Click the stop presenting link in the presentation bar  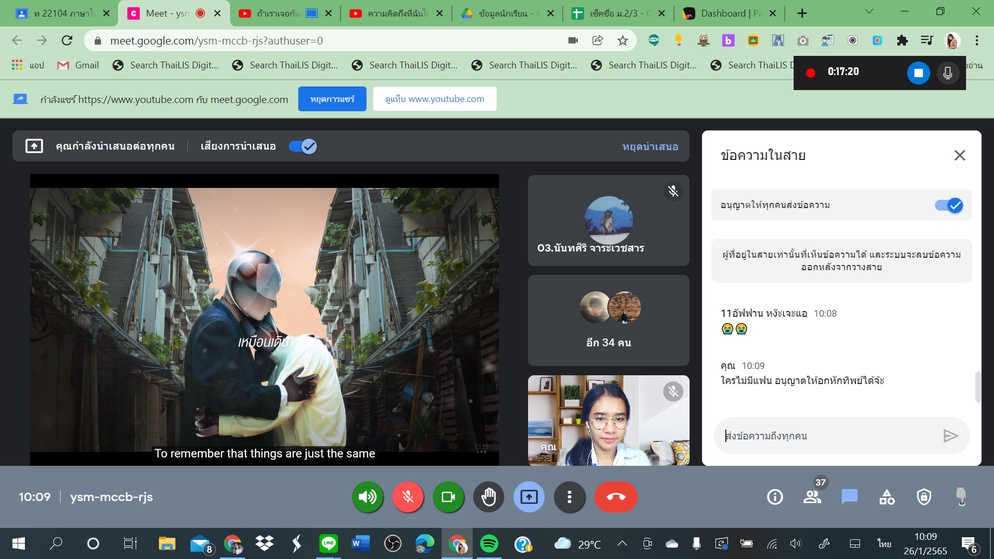650,146
